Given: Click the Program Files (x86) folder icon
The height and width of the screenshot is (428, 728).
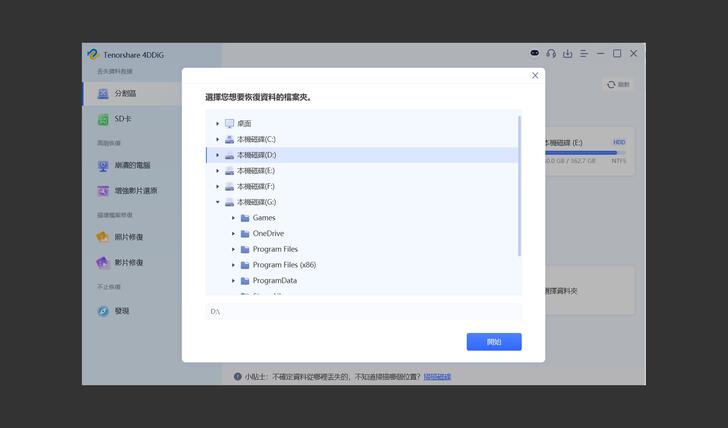Looking at the screenshot, I should pyautogui.click(x=245, y=265).
